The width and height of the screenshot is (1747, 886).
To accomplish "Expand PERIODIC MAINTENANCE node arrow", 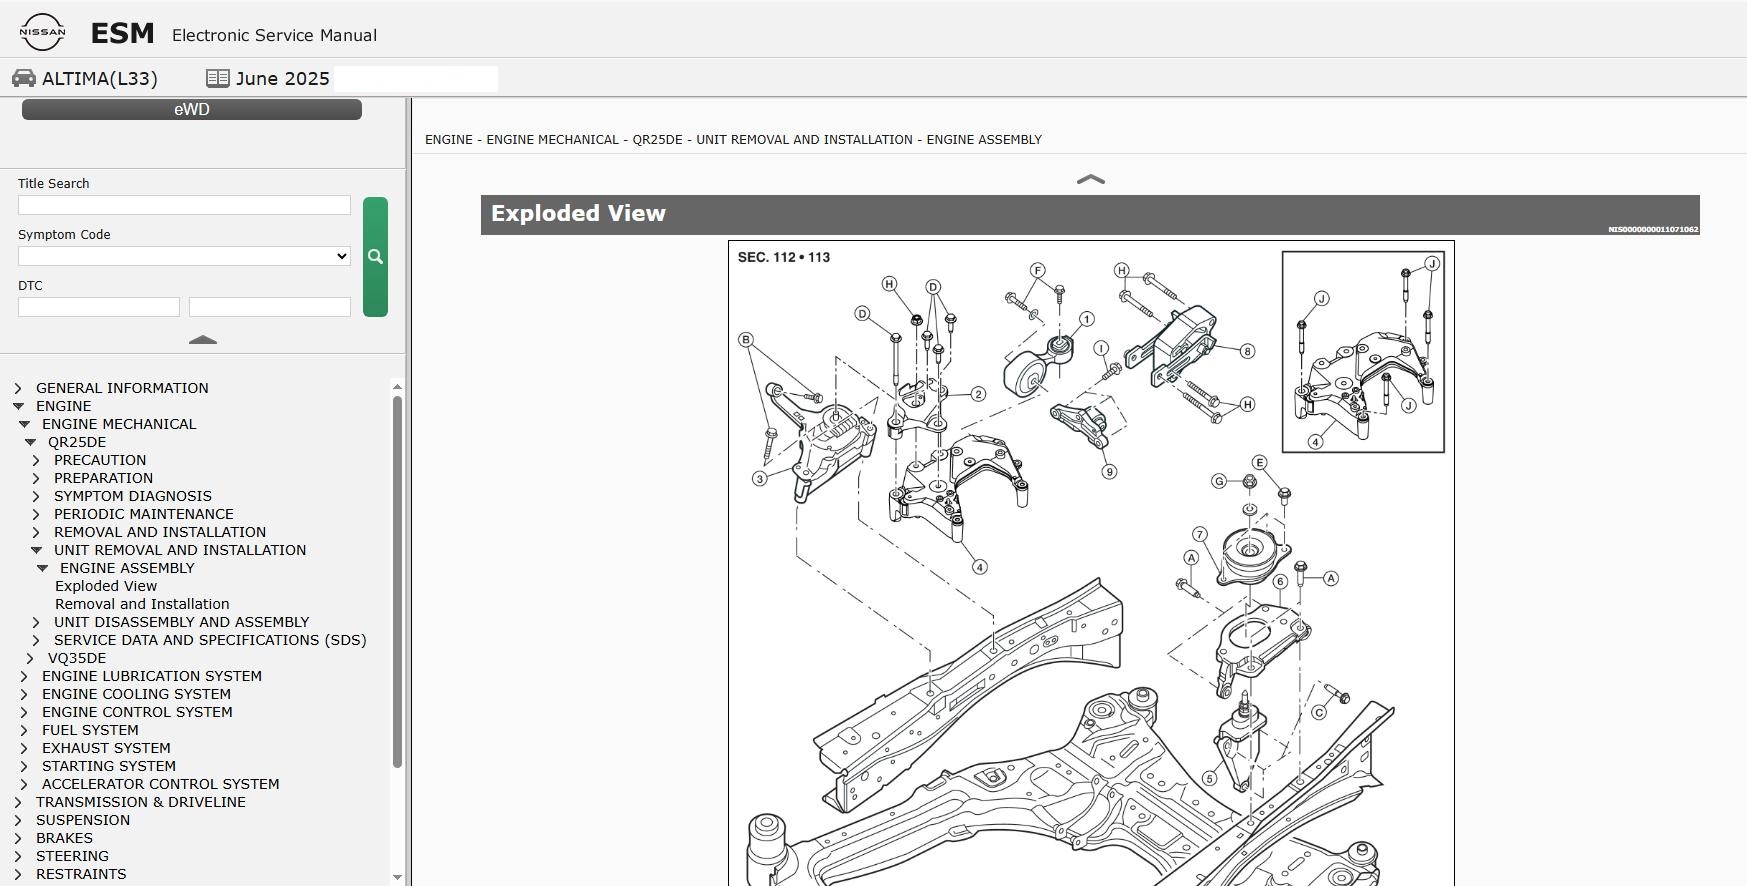I will coord(36,514).
